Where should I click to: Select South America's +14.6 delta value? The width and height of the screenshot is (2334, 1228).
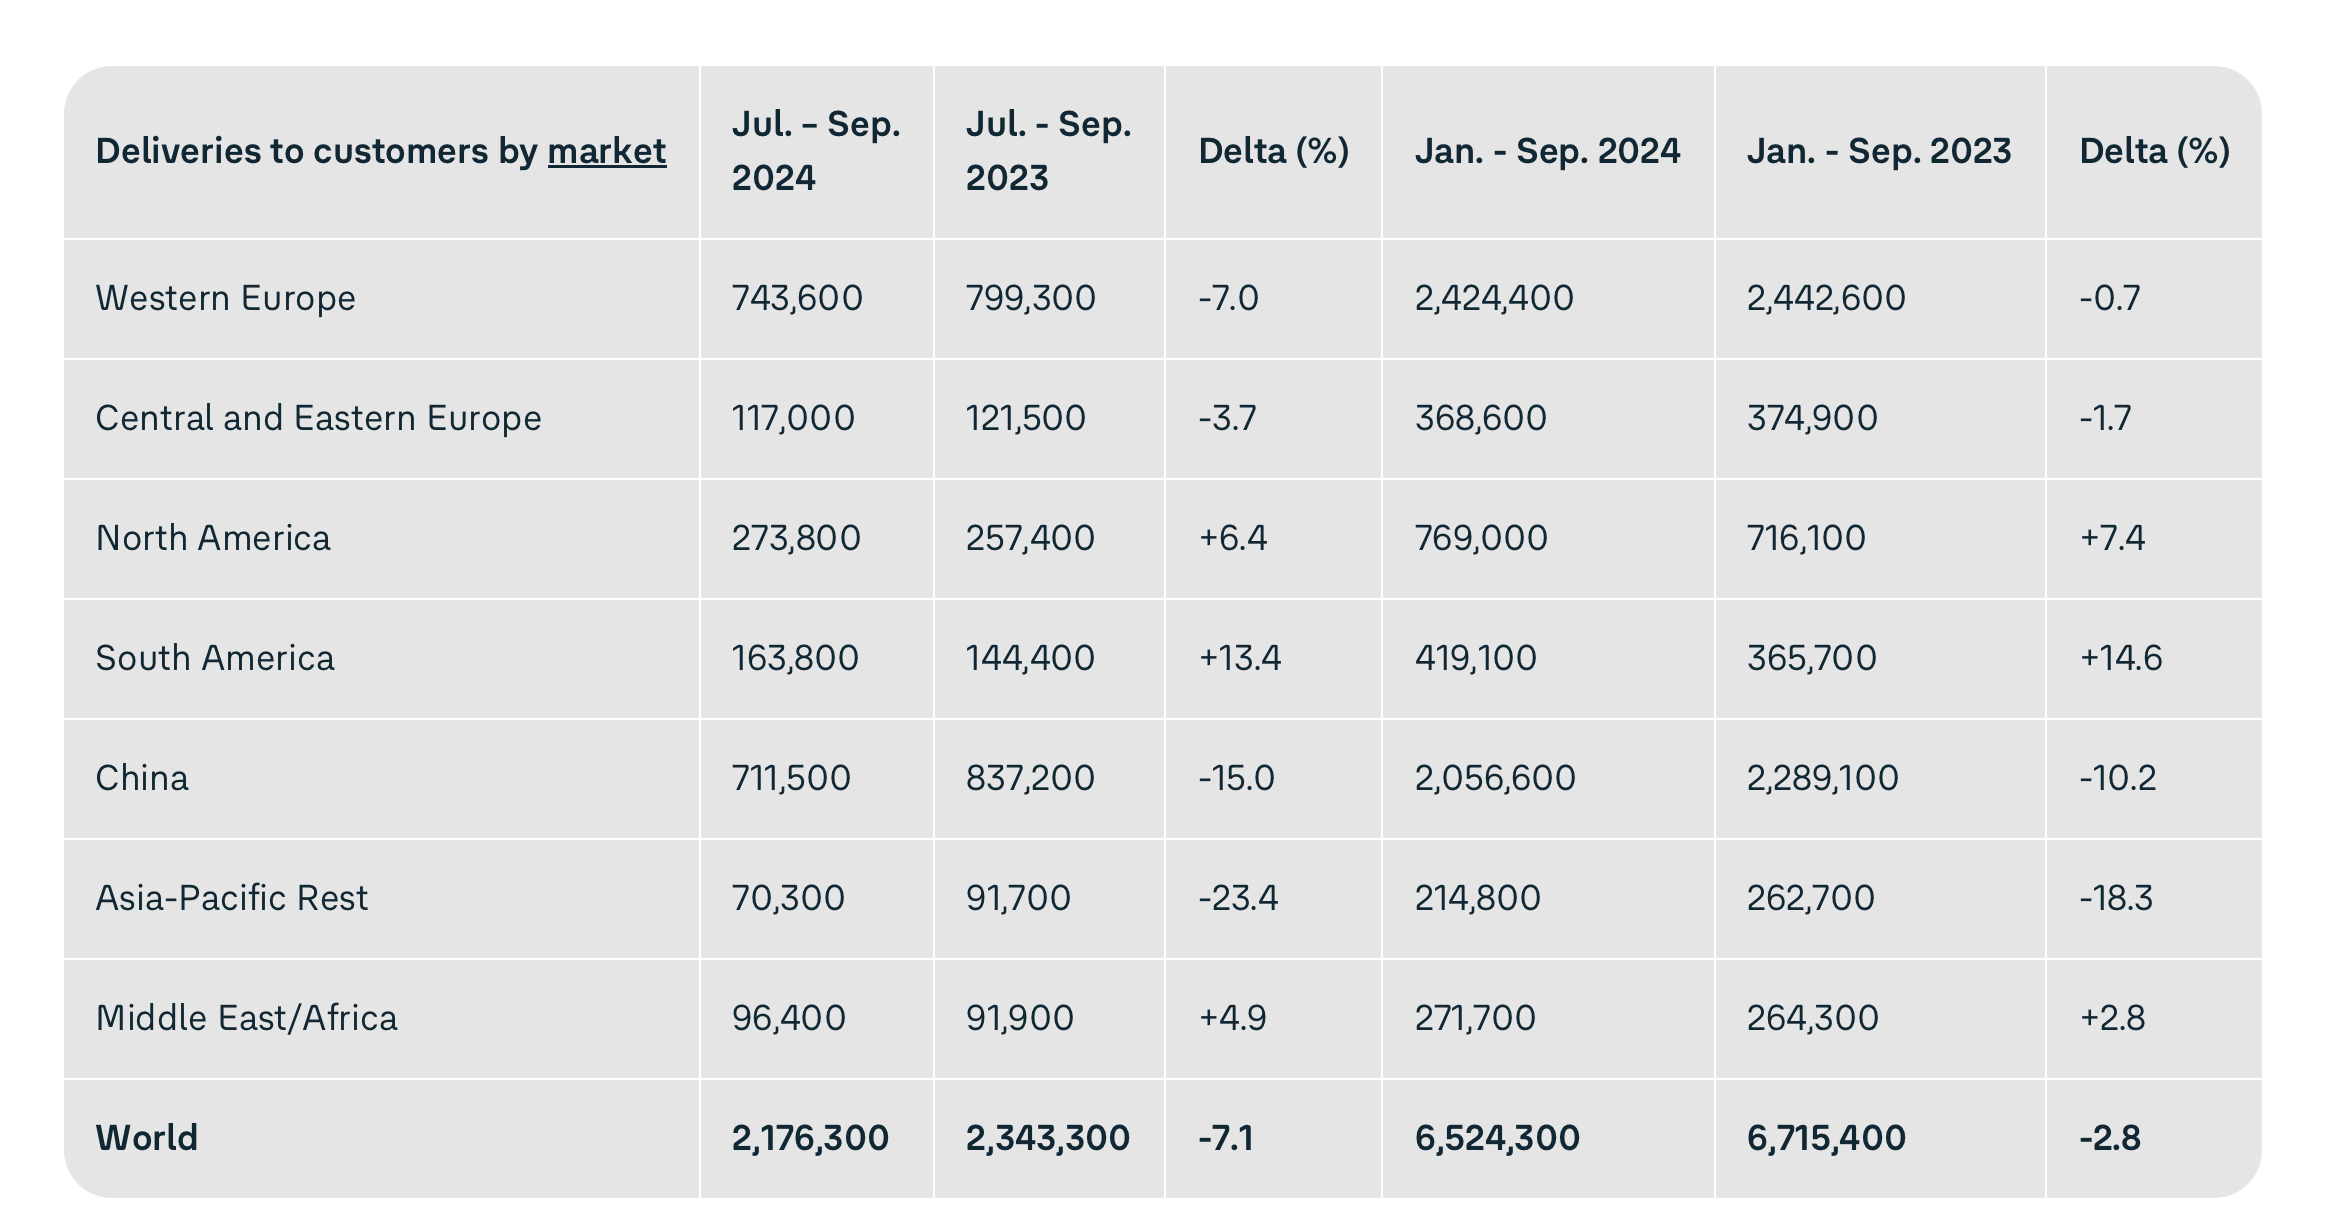(x=2120, y=658)
